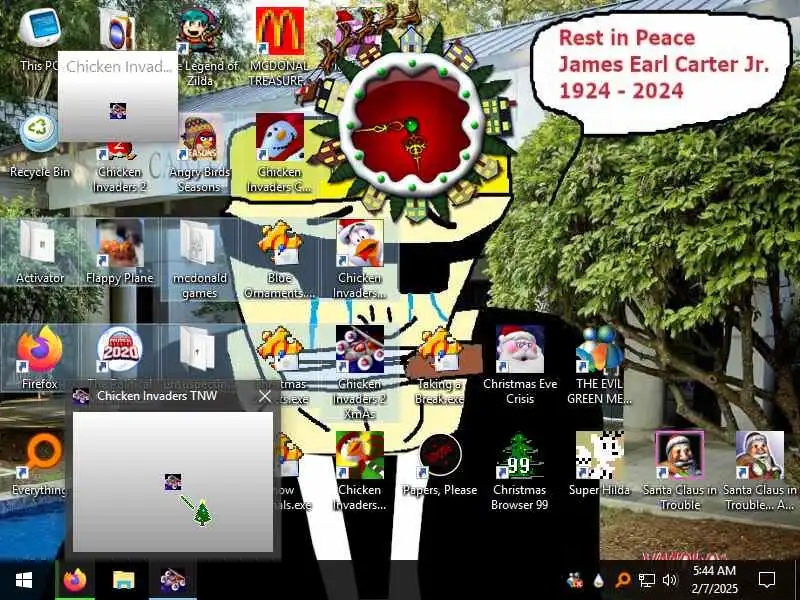Open the Action Center notifications
This screenshot has height=600, width=800.
coord(767,580)
